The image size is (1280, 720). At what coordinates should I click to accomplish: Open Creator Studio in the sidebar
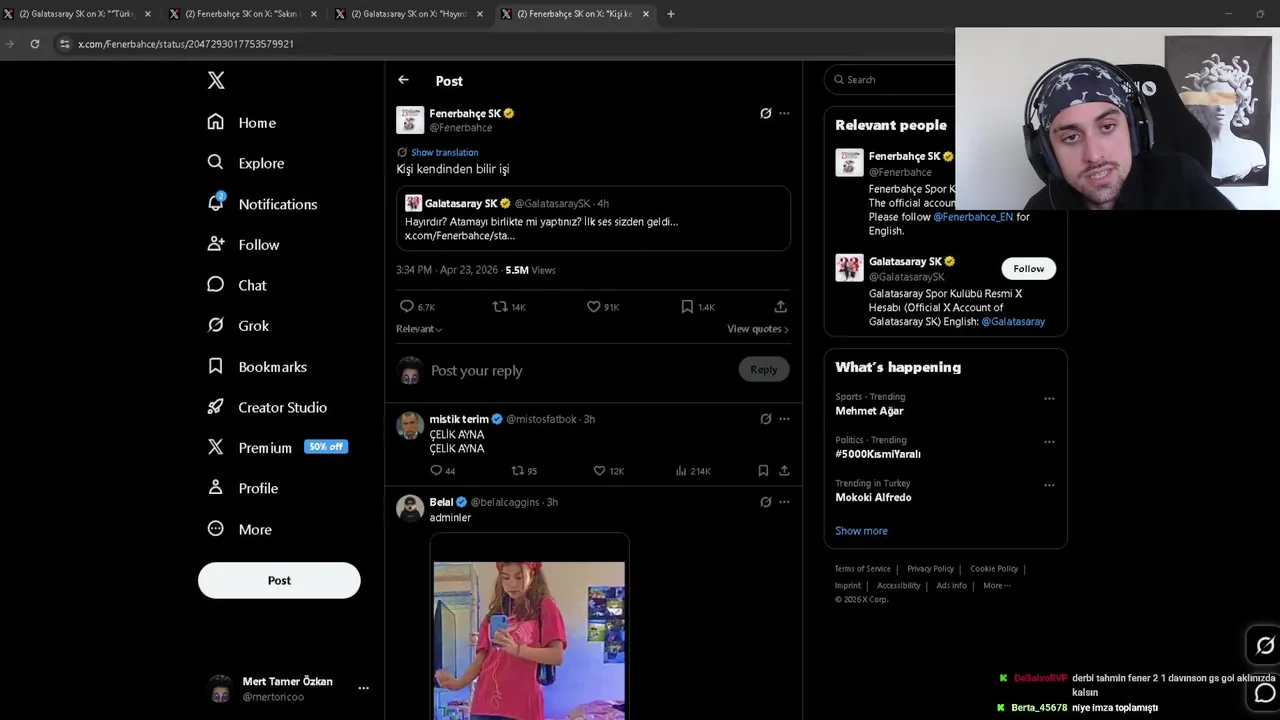tap(267, 407)
